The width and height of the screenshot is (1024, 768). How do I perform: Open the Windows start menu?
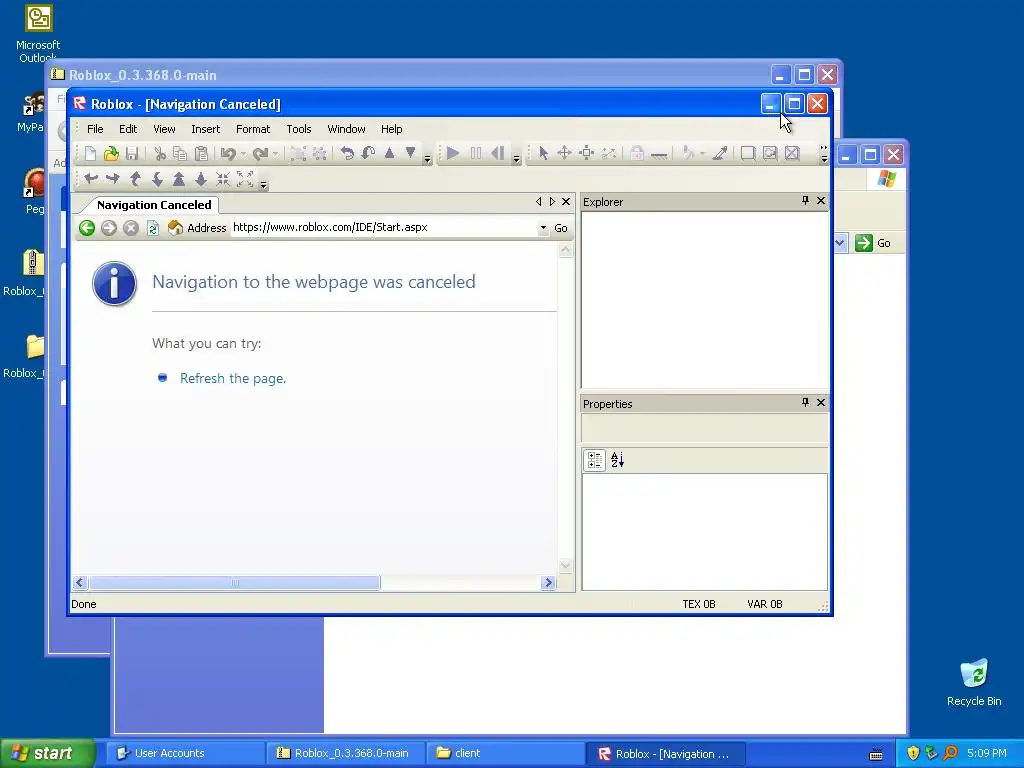(47, 753)
